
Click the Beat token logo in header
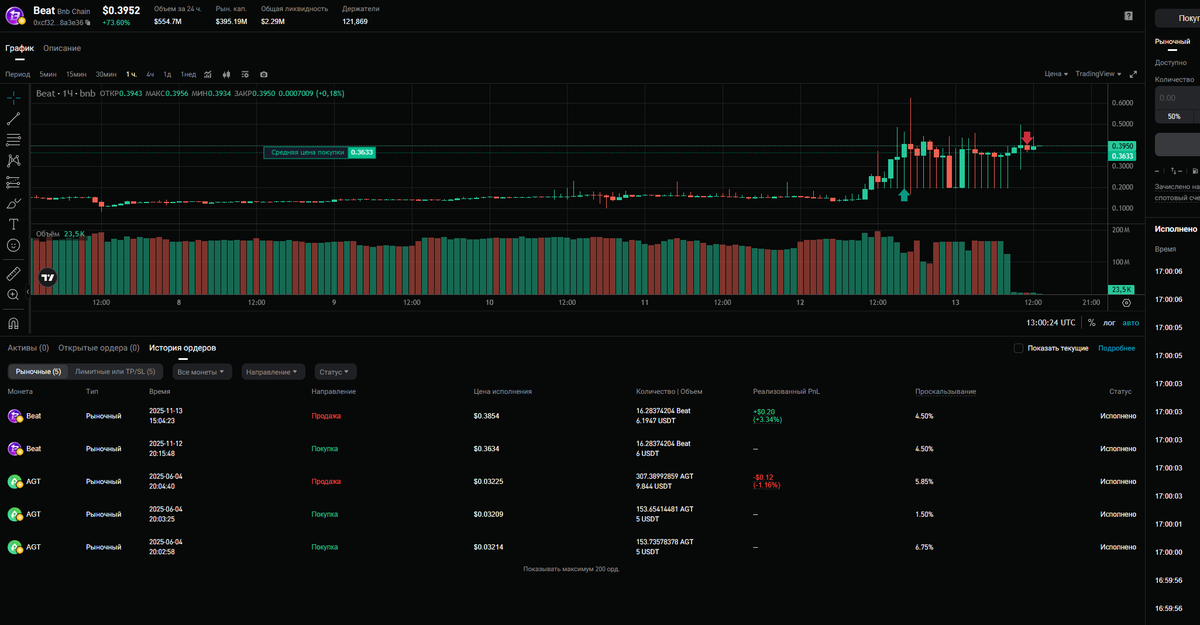click(x=15, y=14)
